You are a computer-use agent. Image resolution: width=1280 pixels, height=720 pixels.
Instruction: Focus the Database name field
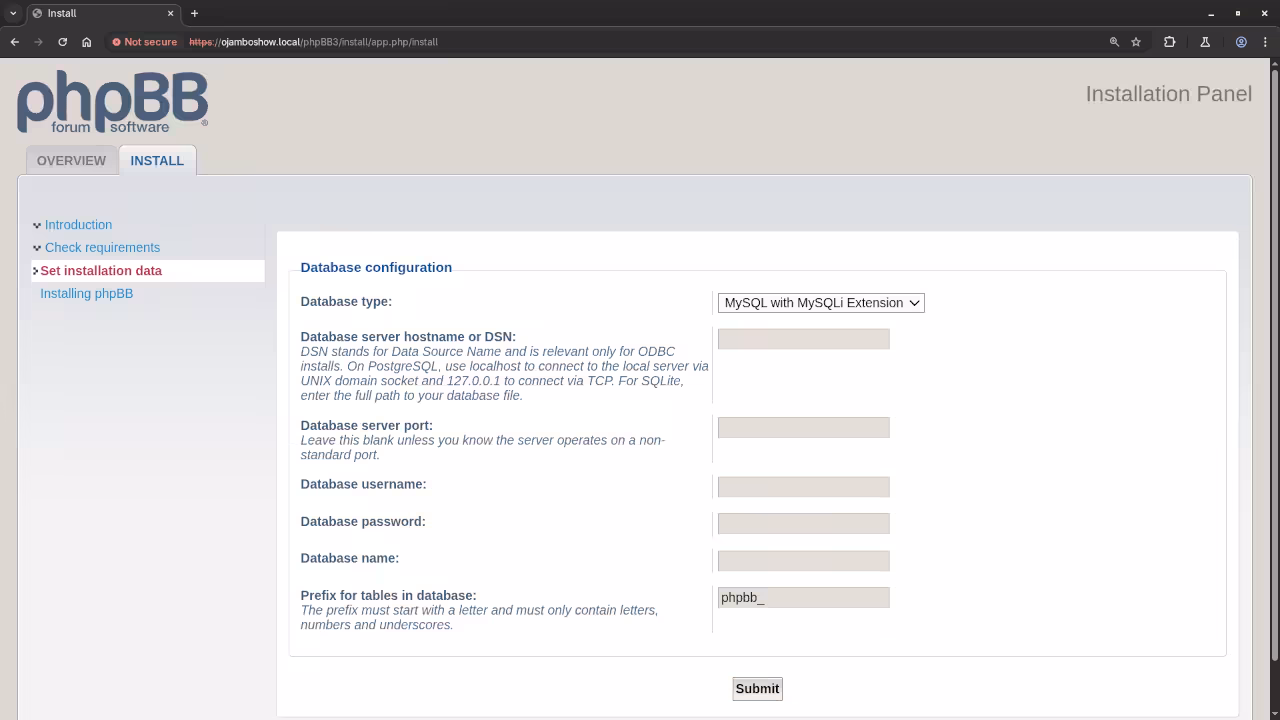pos(803,561)
